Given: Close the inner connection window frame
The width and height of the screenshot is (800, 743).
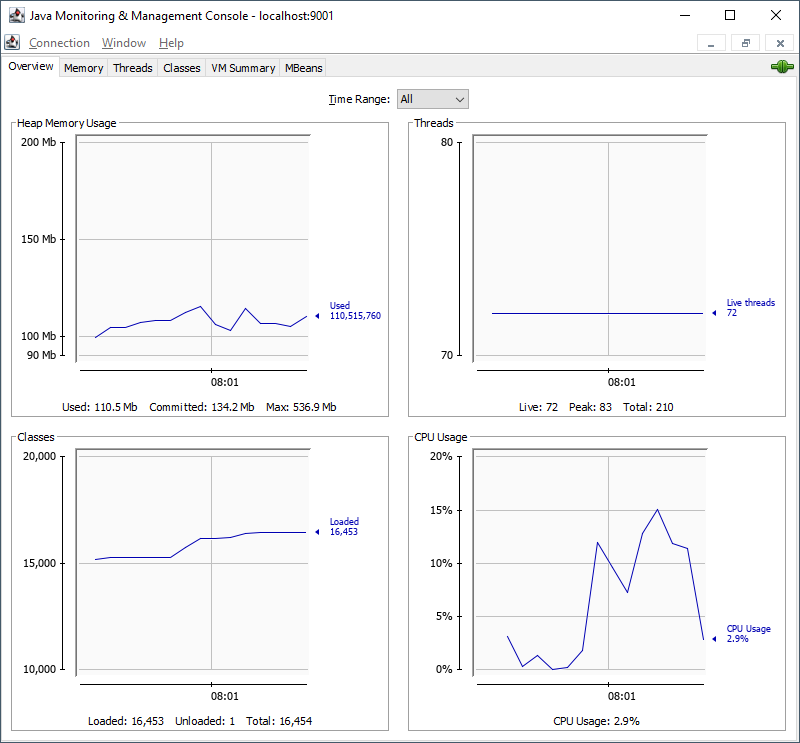Looking at the screenshot, I should (x=779, y=43).
